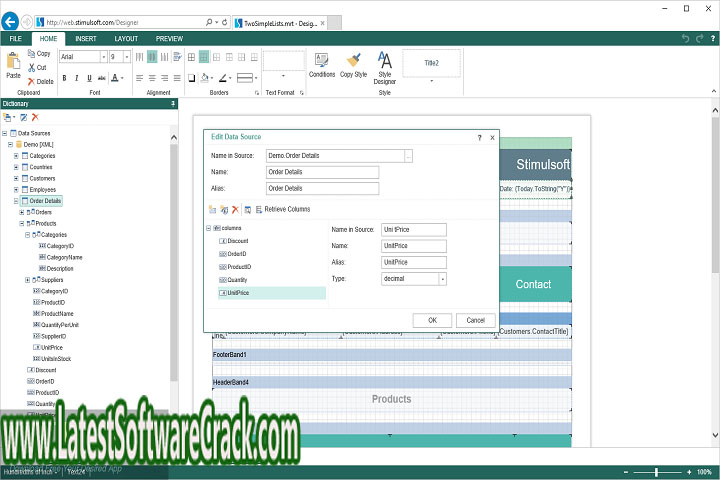Click Copy in the Clipboard group

[39, 54]
